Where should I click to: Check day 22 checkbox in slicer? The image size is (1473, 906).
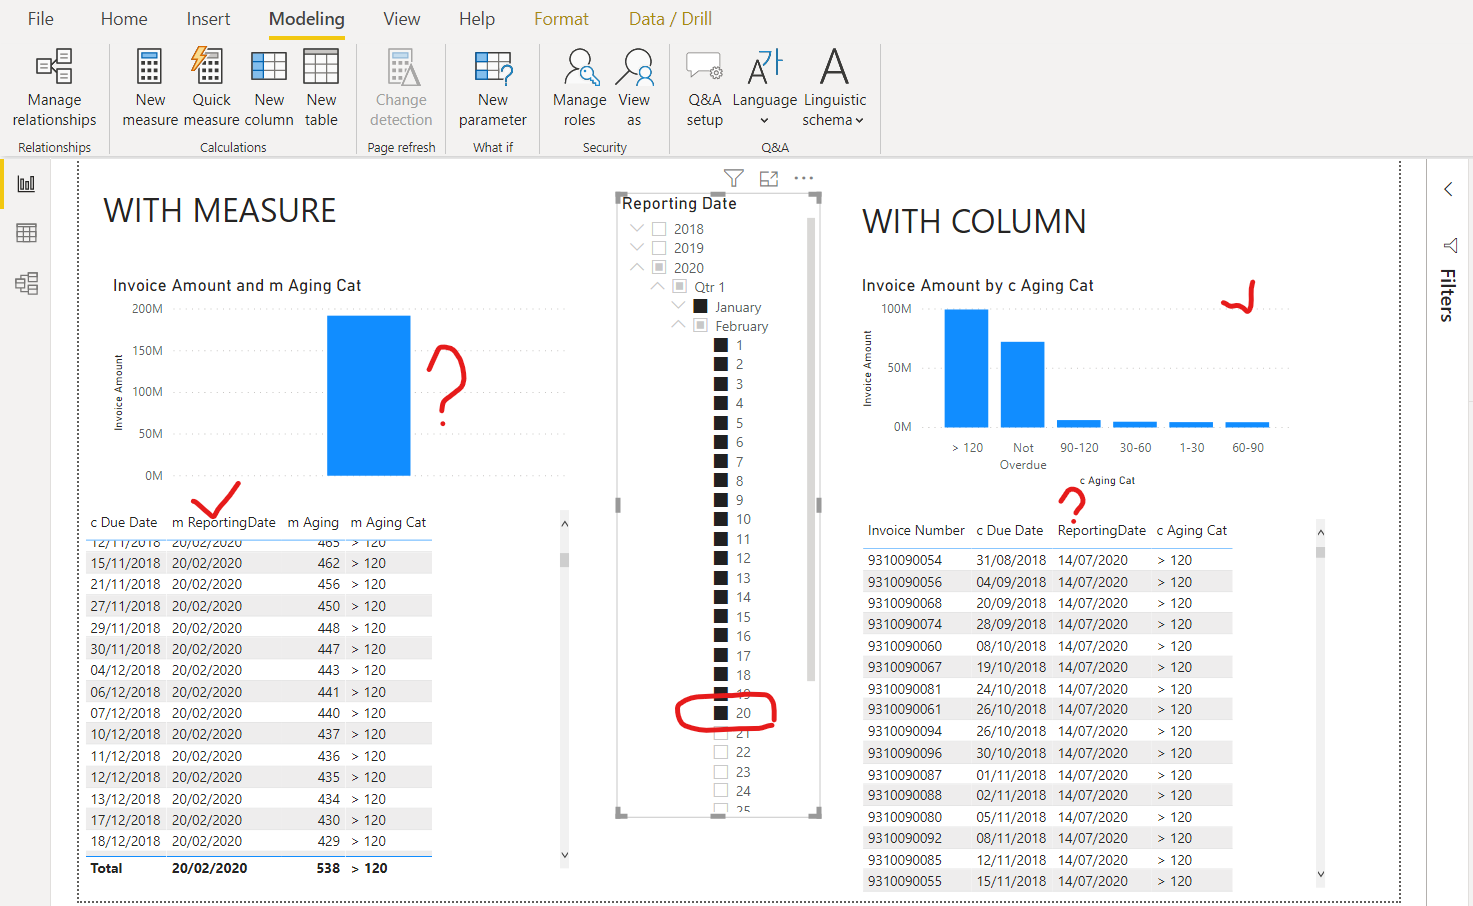[x=721, y=752]
